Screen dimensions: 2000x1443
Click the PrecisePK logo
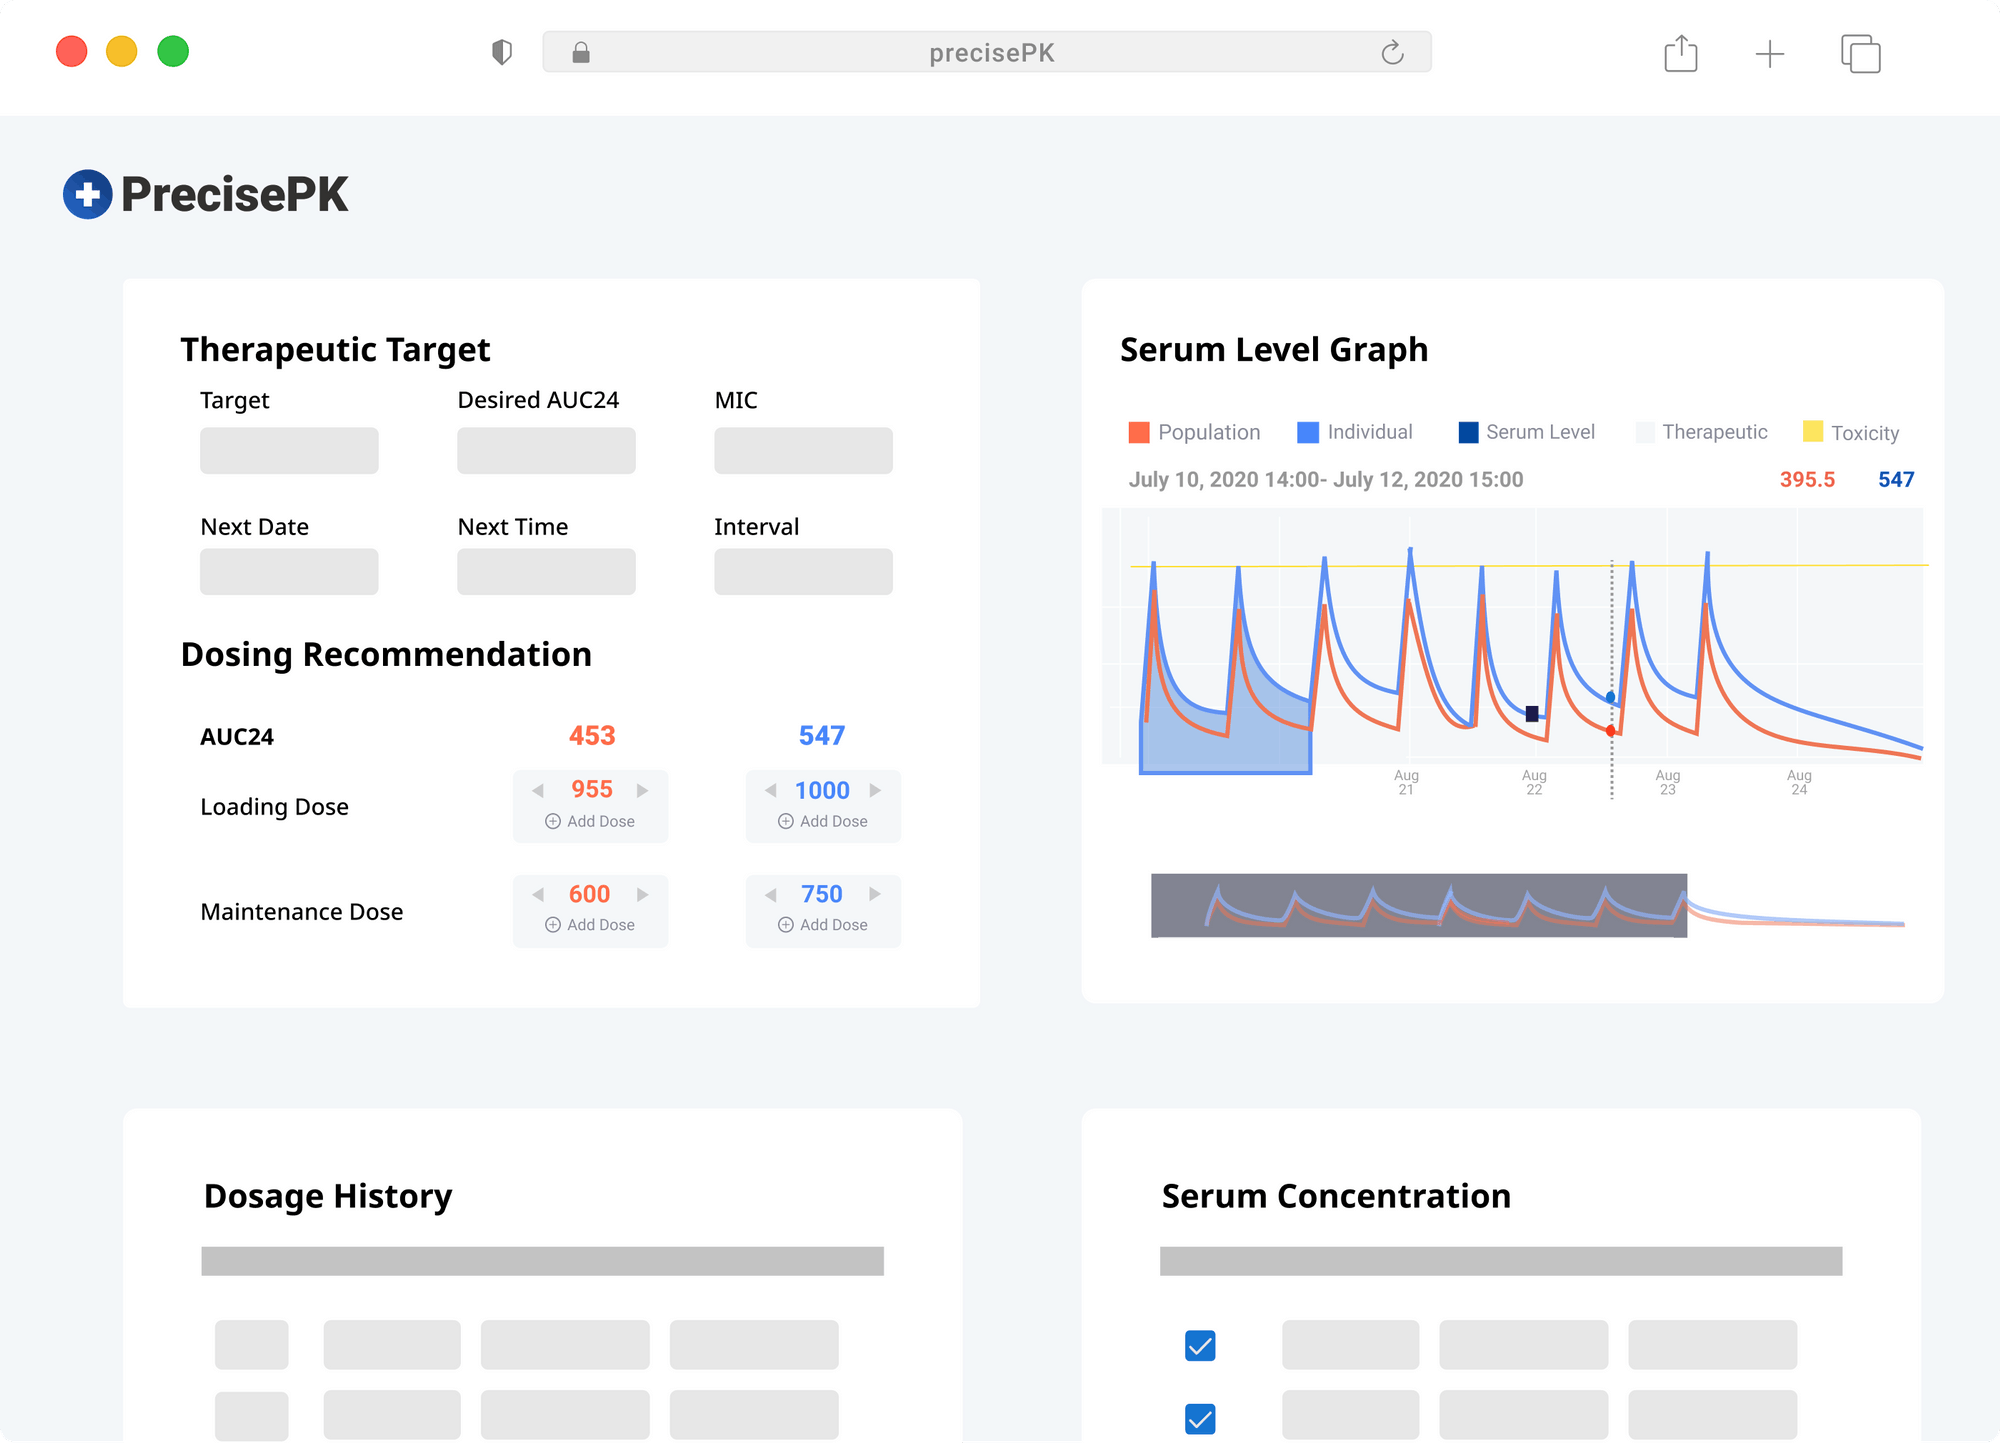tap(205, 194)
